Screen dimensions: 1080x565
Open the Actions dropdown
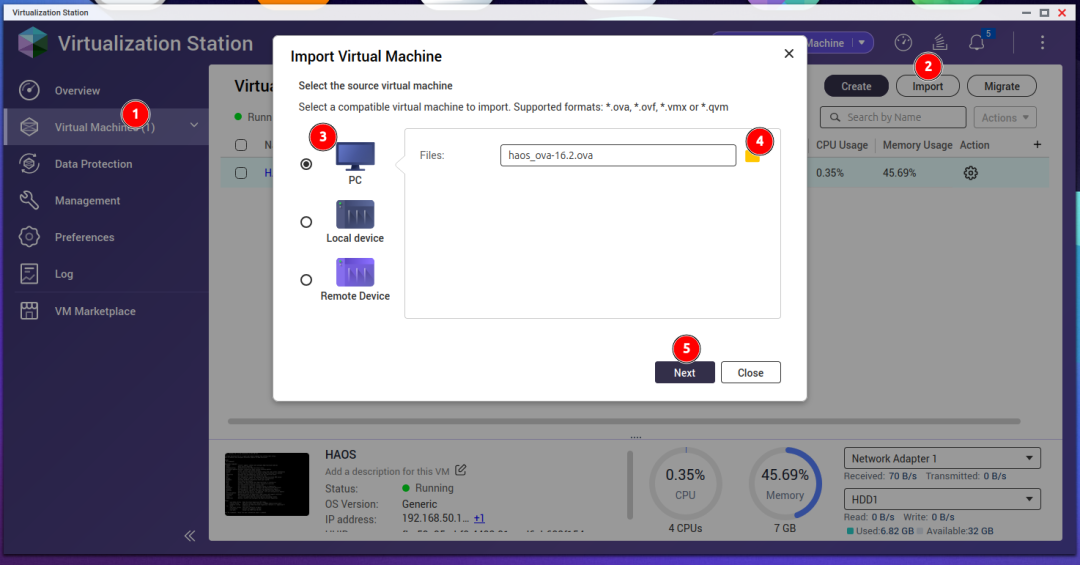point(1005,118)
